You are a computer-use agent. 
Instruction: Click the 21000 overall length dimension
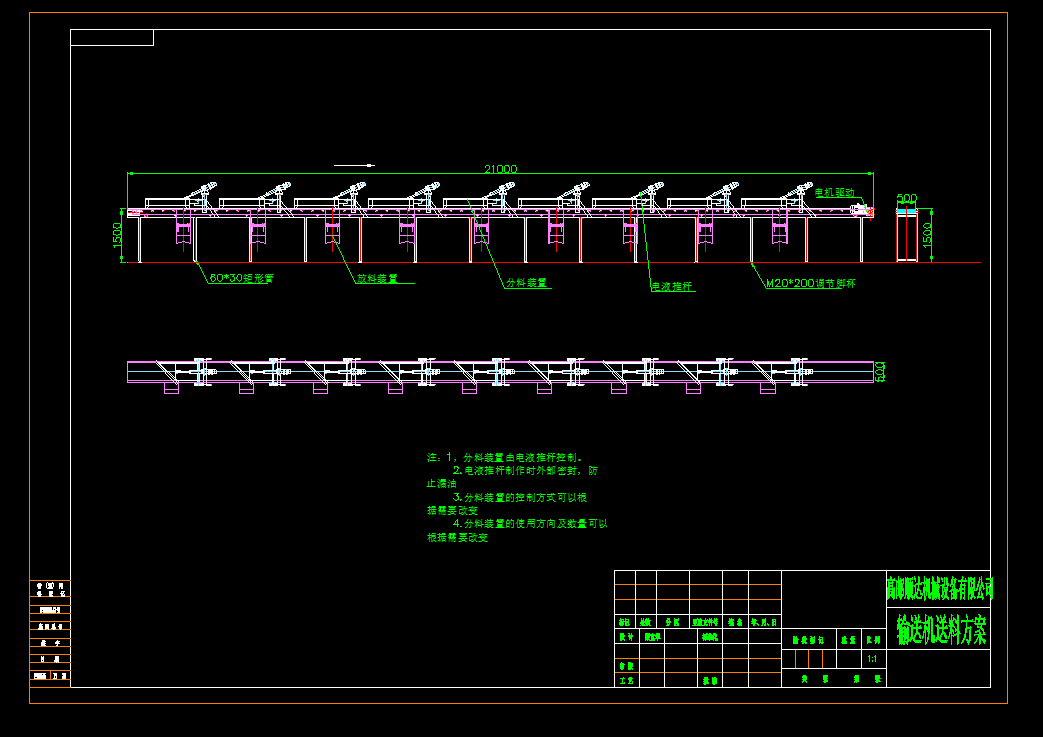point(500,169)
